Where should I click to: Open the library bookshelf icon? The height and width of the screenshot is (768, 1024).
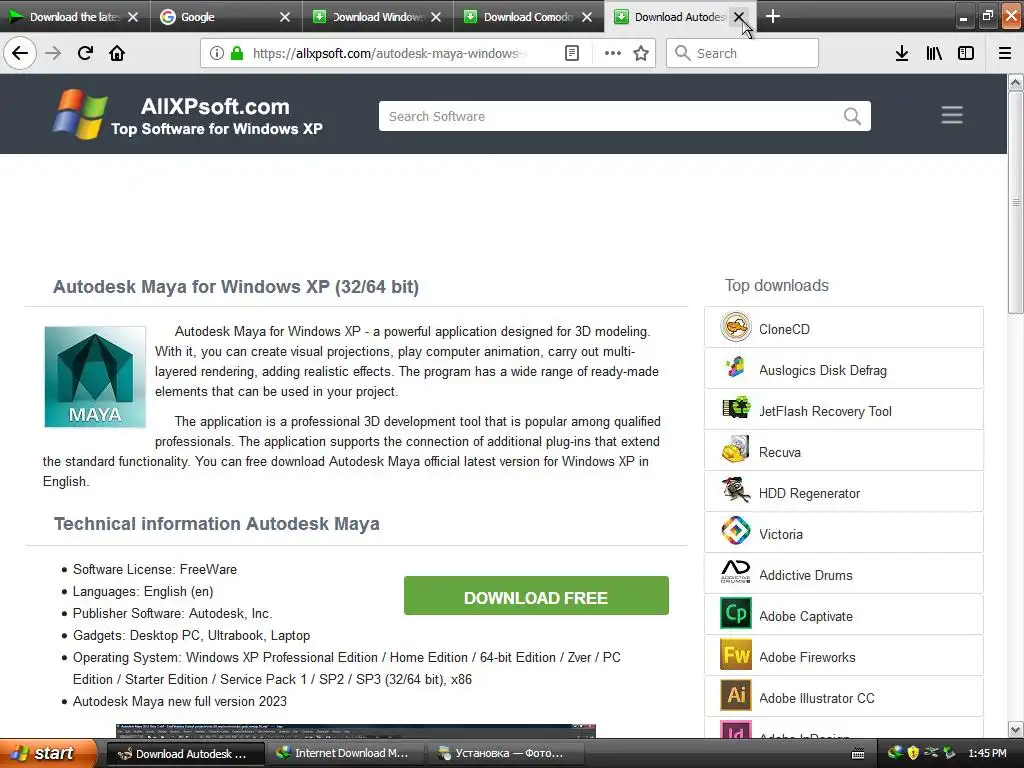pos(934,53)
